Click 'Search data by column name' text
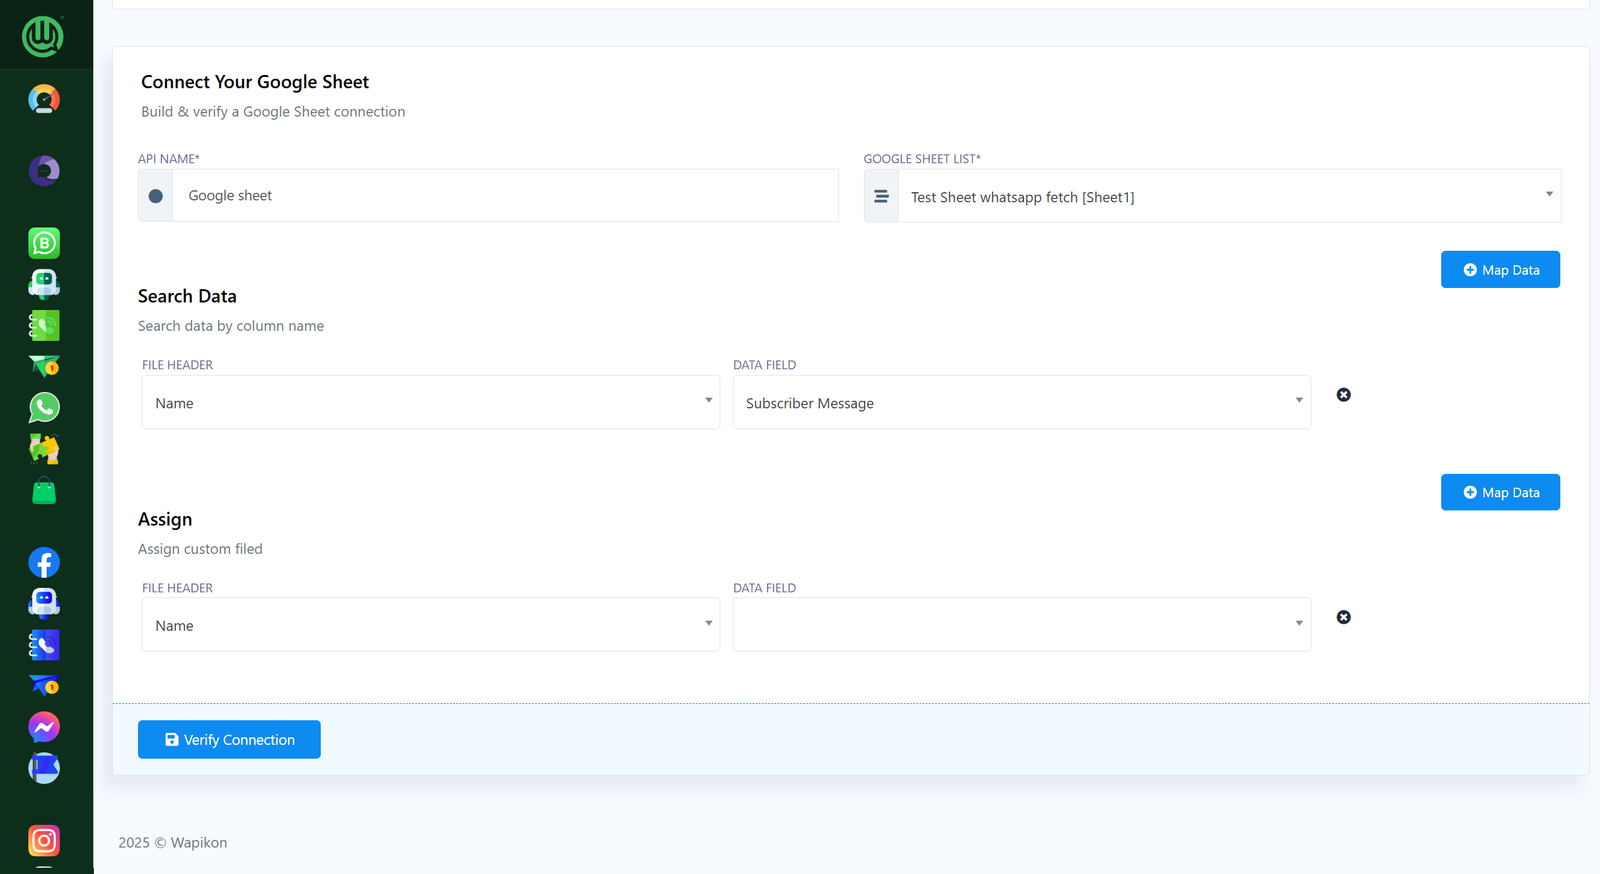 coord(231,326)
